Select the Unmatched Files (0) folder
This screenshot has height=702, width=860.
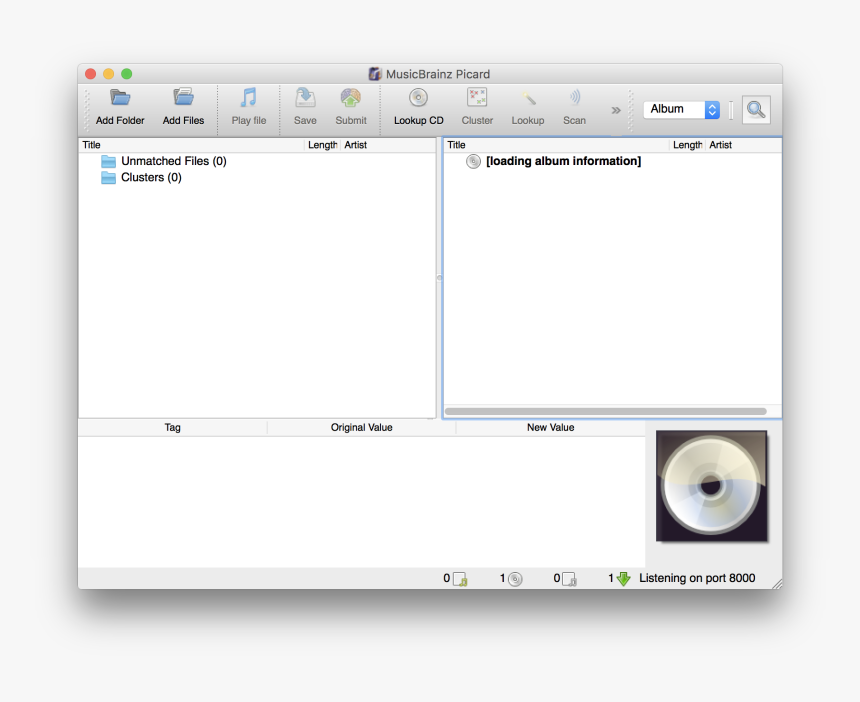[172, 160]
